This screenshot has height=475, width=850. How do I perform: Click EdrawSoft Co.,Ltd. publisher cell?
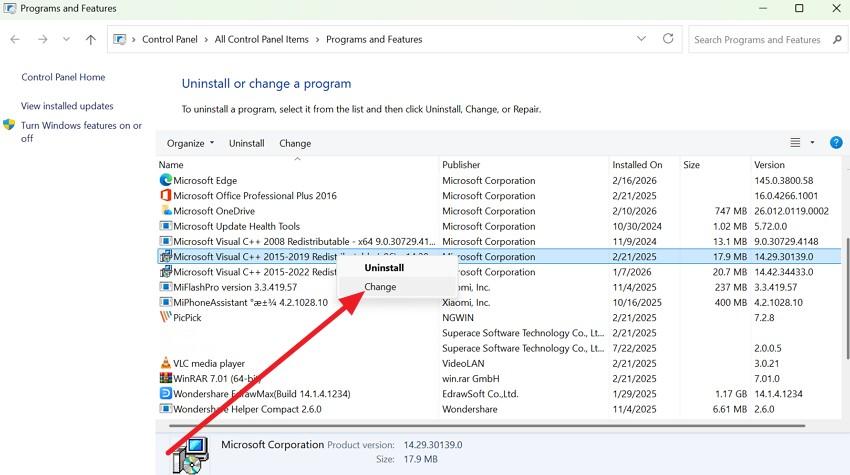tap(480, 394)
